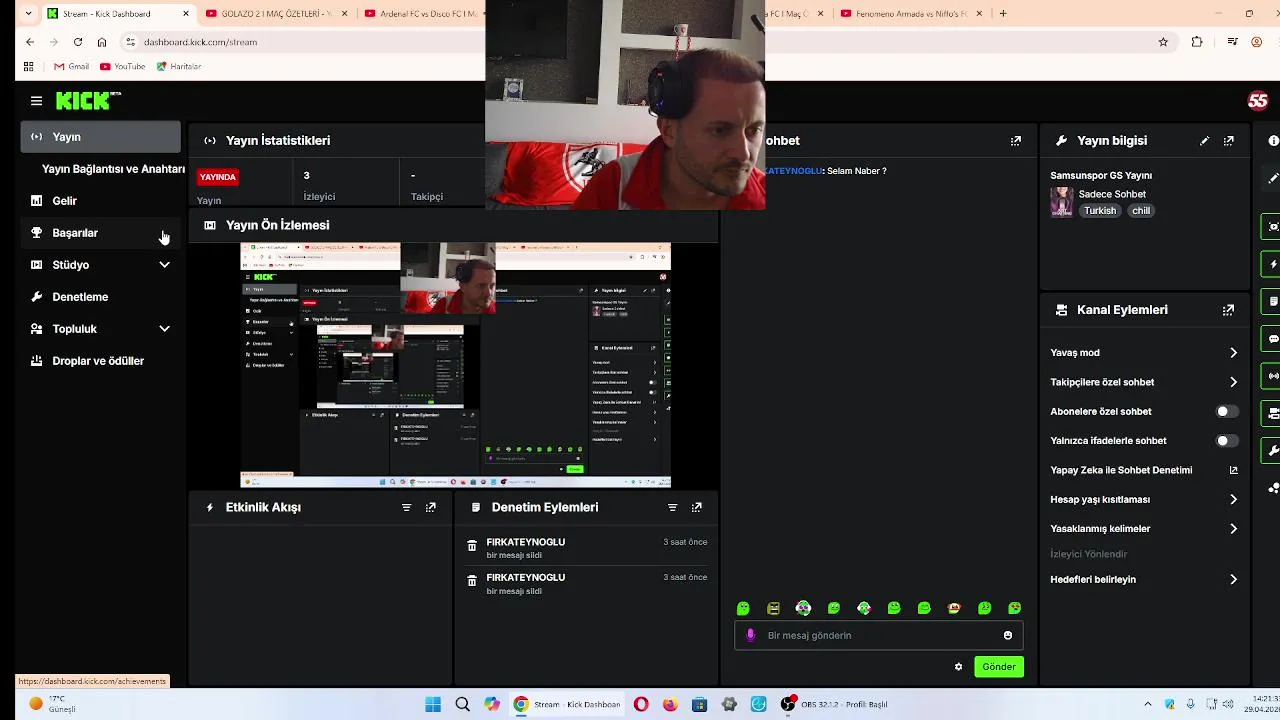
Task: Toggle Abonelere özel sohbet switch
Action: [x=1227, y=411]
